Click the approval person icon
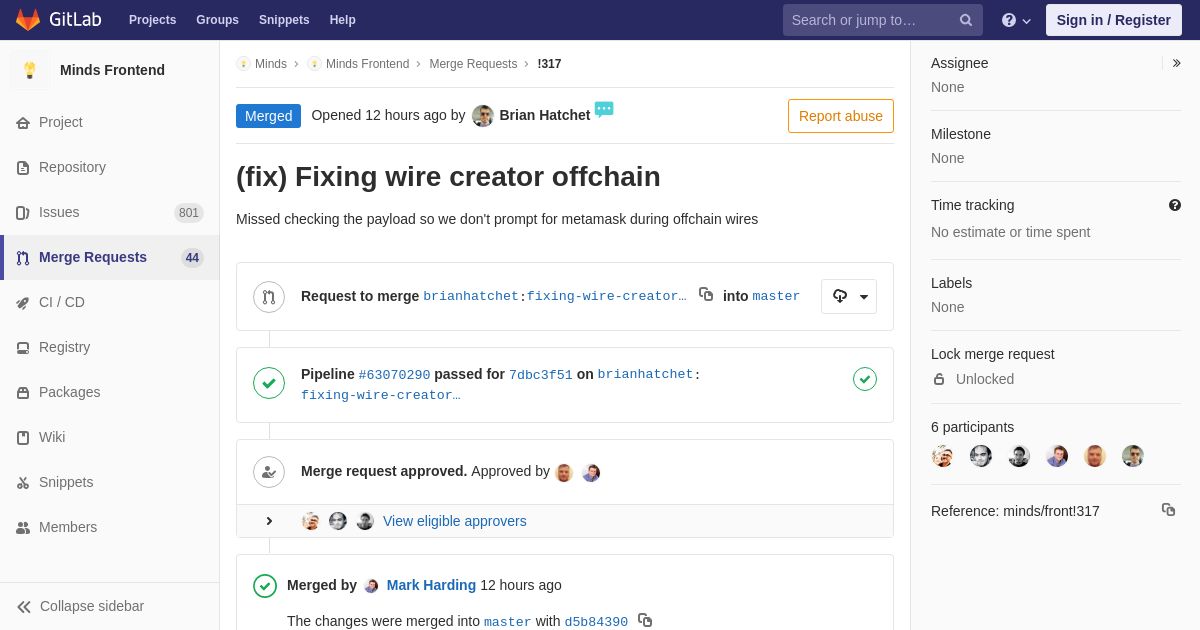This screenshot has height=630, width=1200. [269, 472]
